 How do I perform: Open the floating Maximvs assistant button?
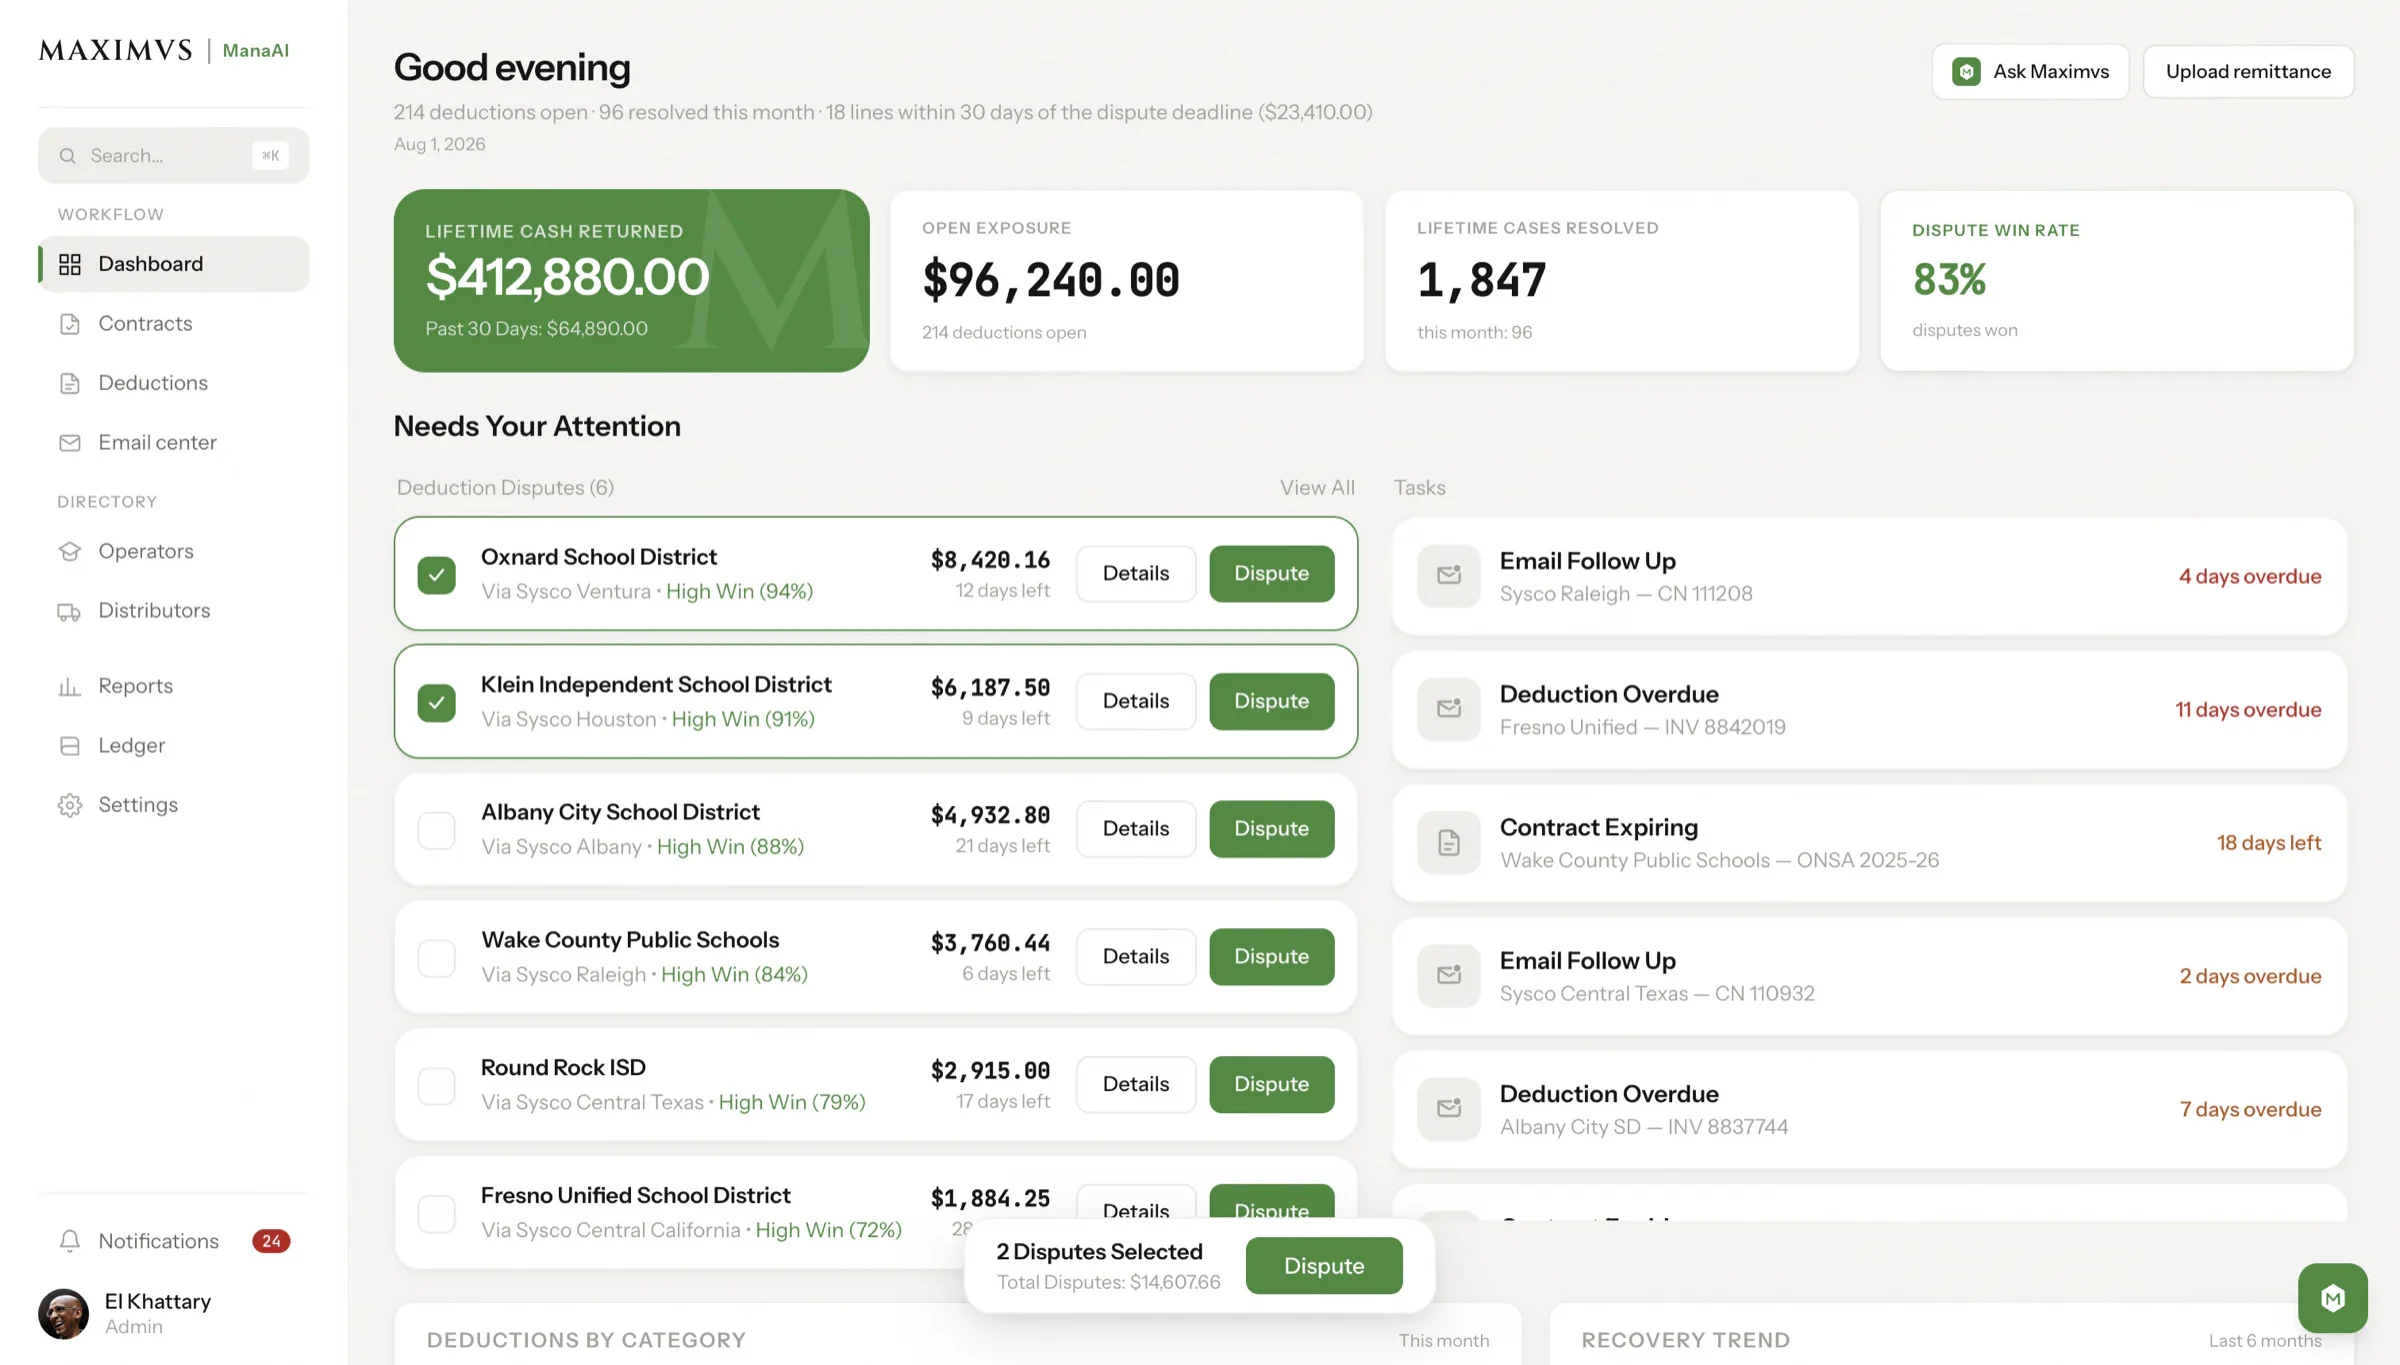point(2332,1298)
